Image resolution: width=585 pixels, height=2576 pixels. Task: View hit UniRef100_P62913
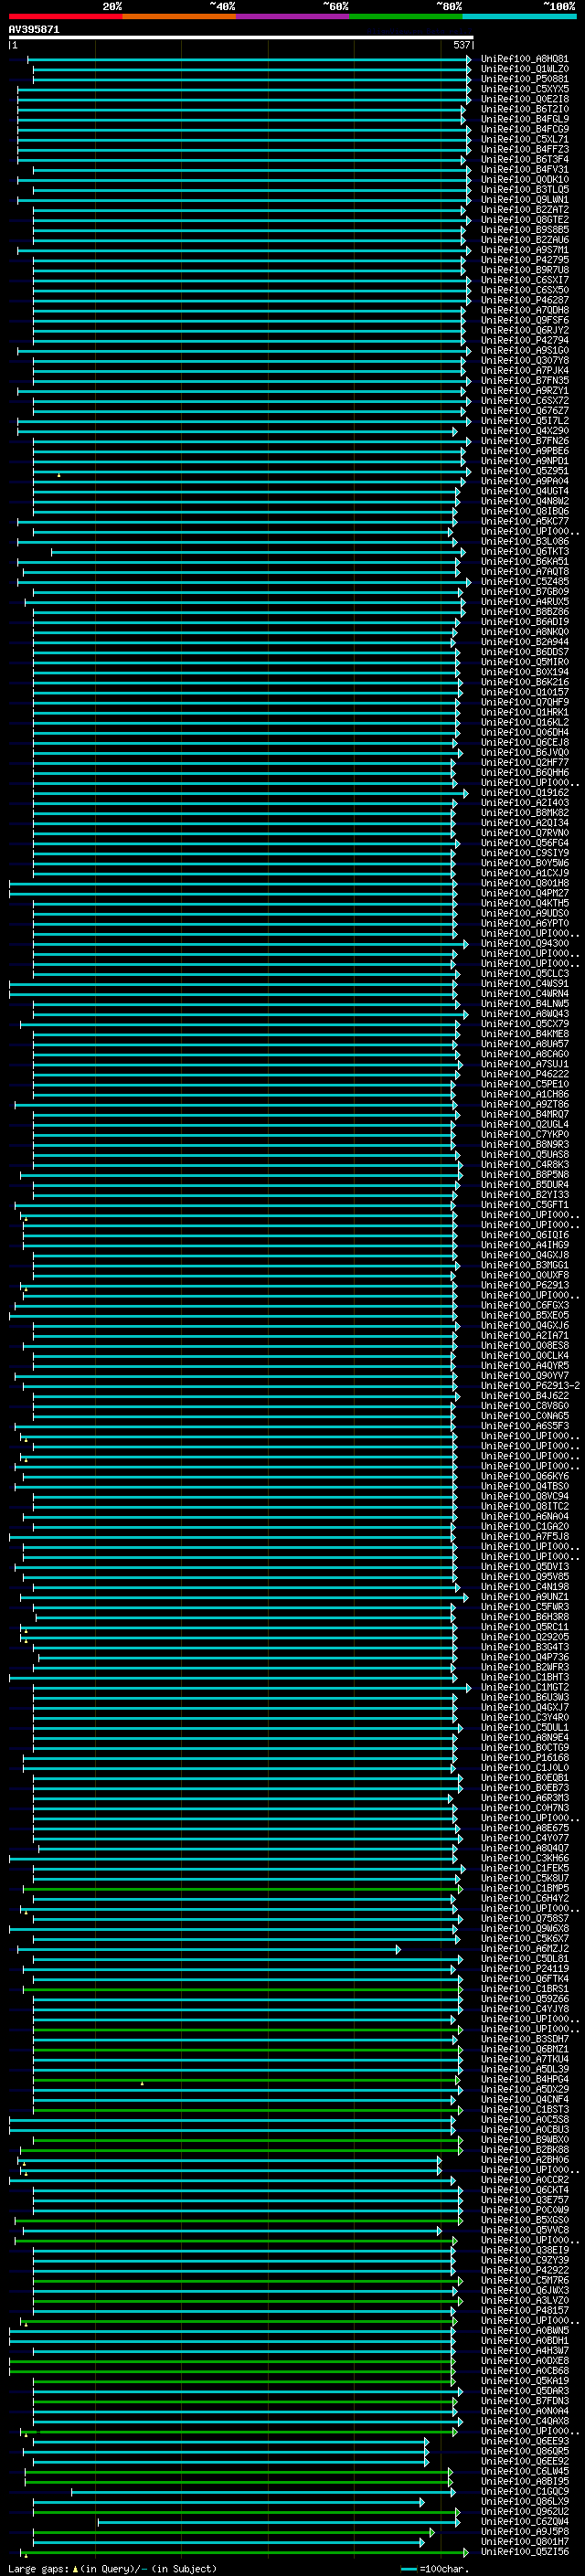[525, 1286]
